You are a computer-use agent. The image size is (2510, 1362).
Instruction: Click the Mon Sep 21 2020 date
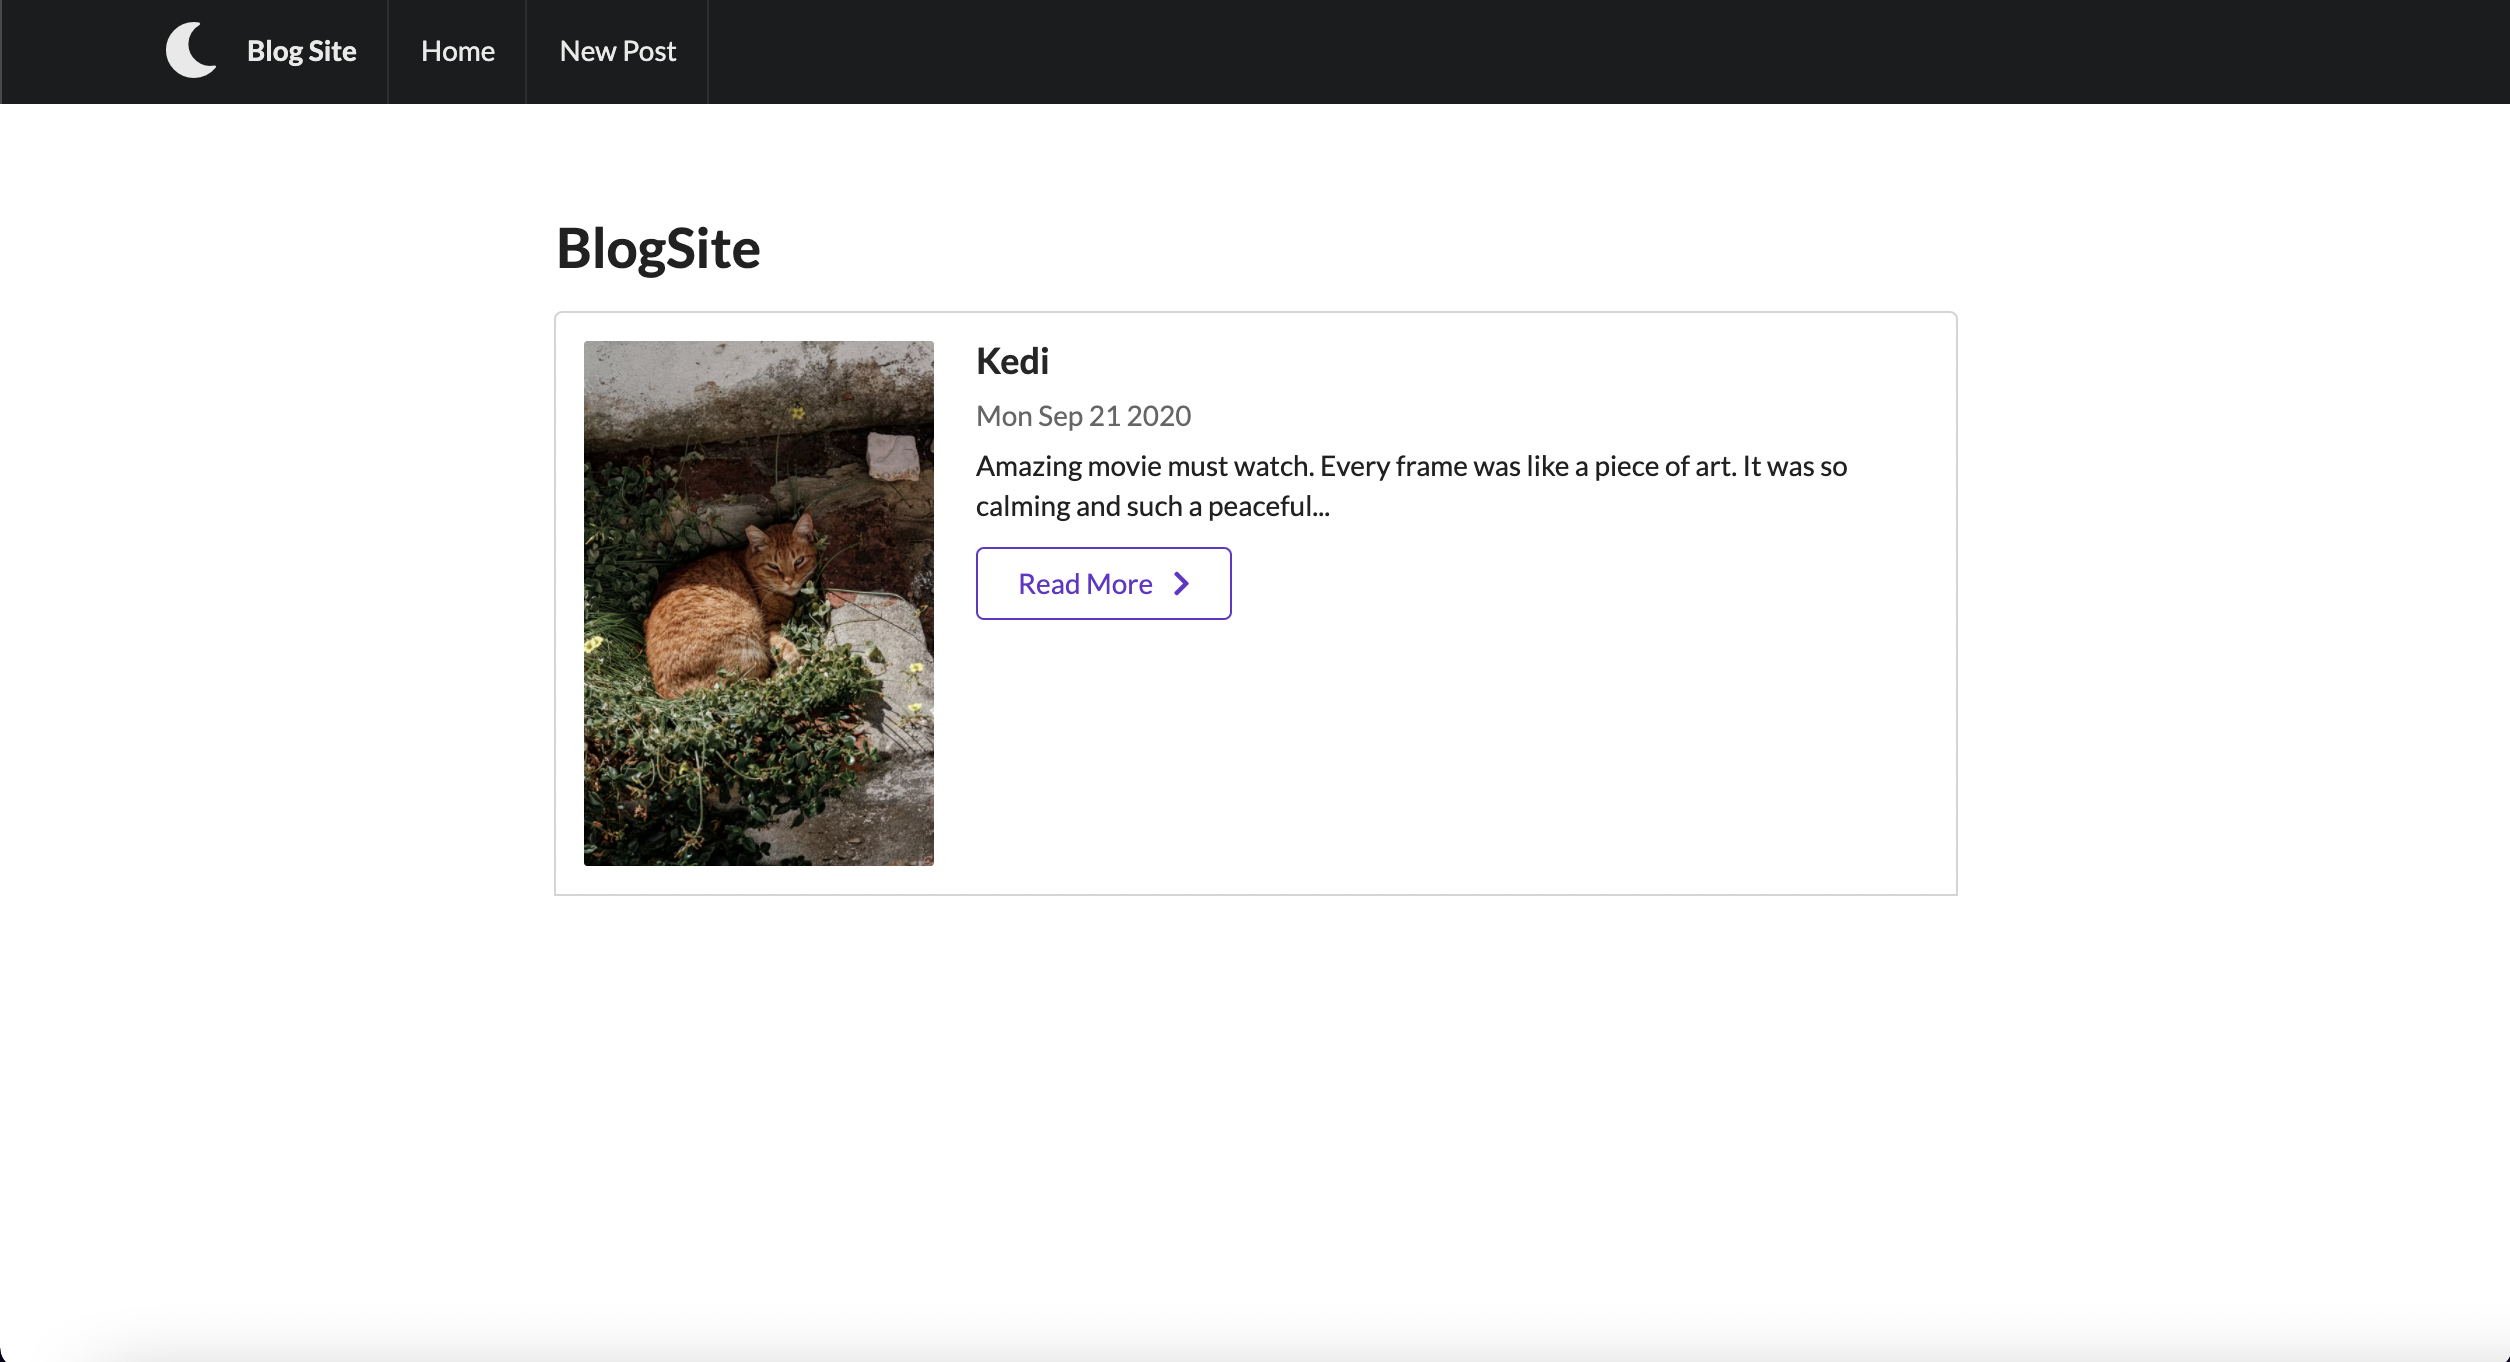click(x=1083, y=416)
